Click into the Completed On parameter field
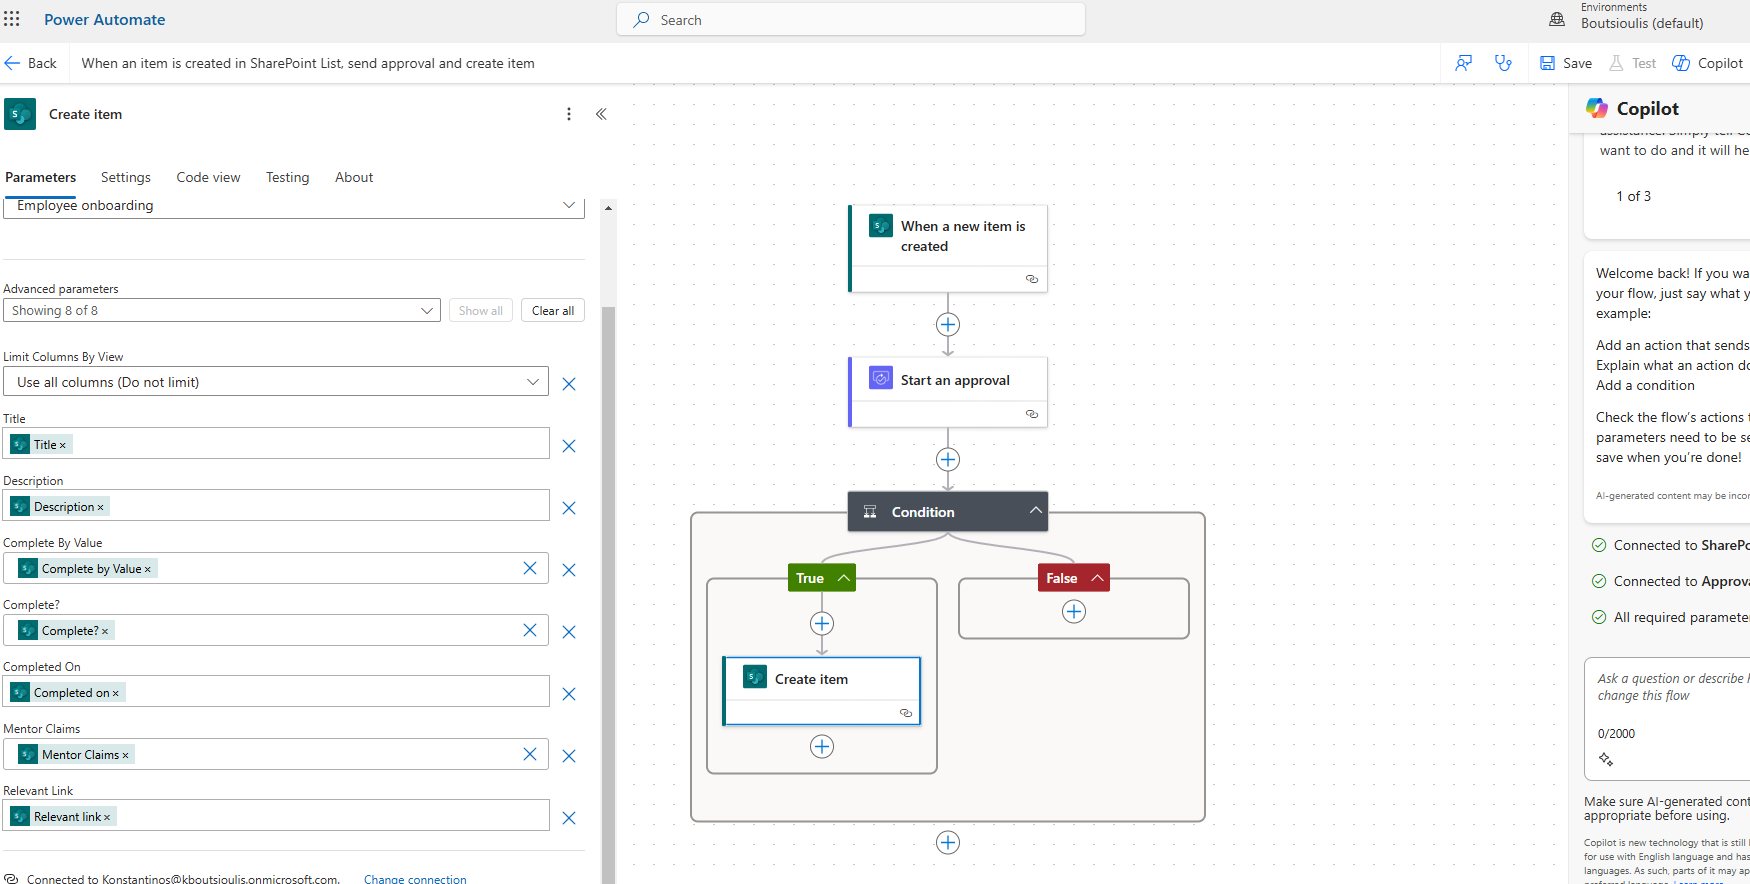Image resolution: width=1750 pixels, height=884 pixels. (x=276, y=692)
